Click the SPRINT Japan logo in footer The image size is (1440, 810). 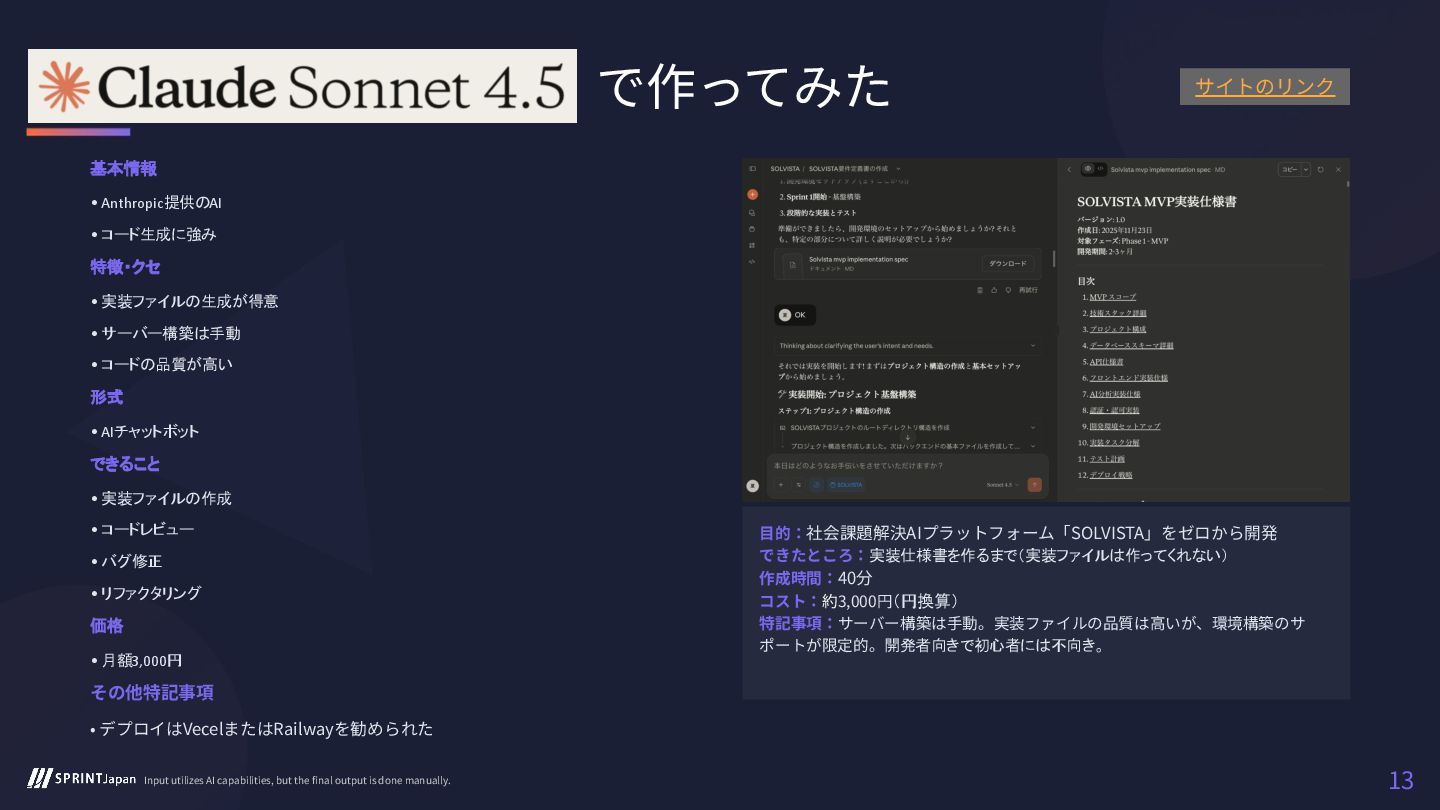82,779
